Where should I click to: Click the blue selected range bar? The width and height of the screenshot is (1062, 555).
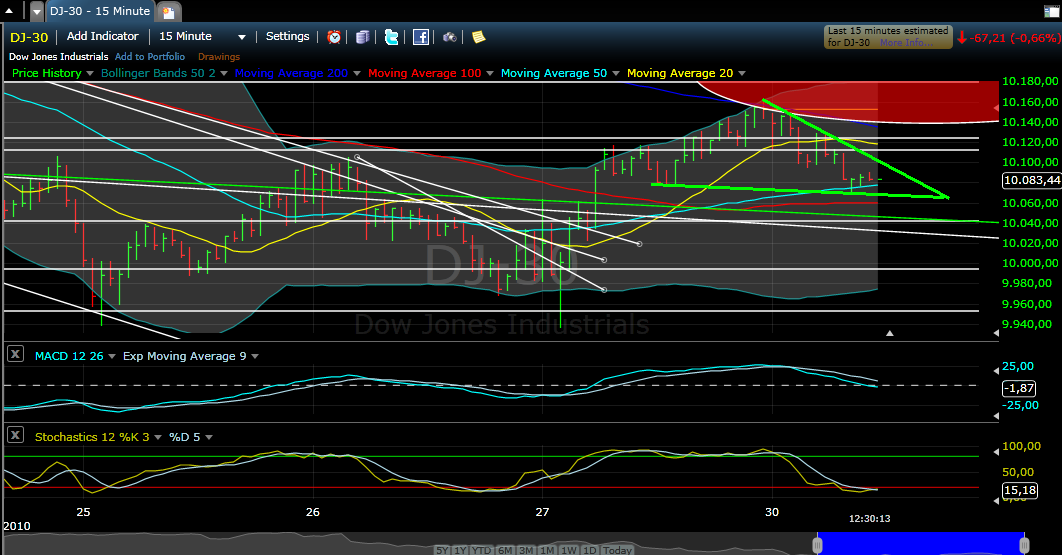point(921,543)
